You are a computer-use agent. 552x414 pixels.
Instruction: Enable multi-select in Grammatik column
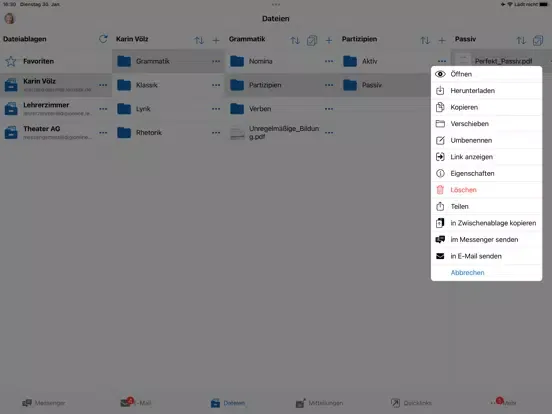[x=312, y=40]
